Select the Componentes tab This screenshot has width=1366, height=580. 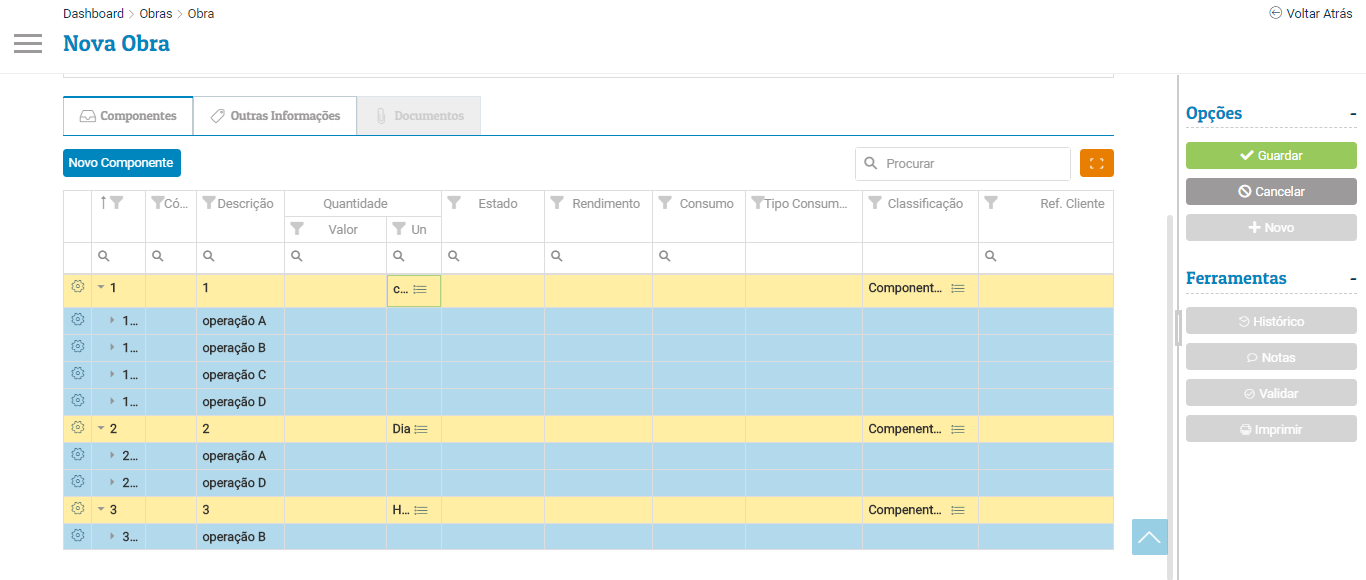coord(128,116)
